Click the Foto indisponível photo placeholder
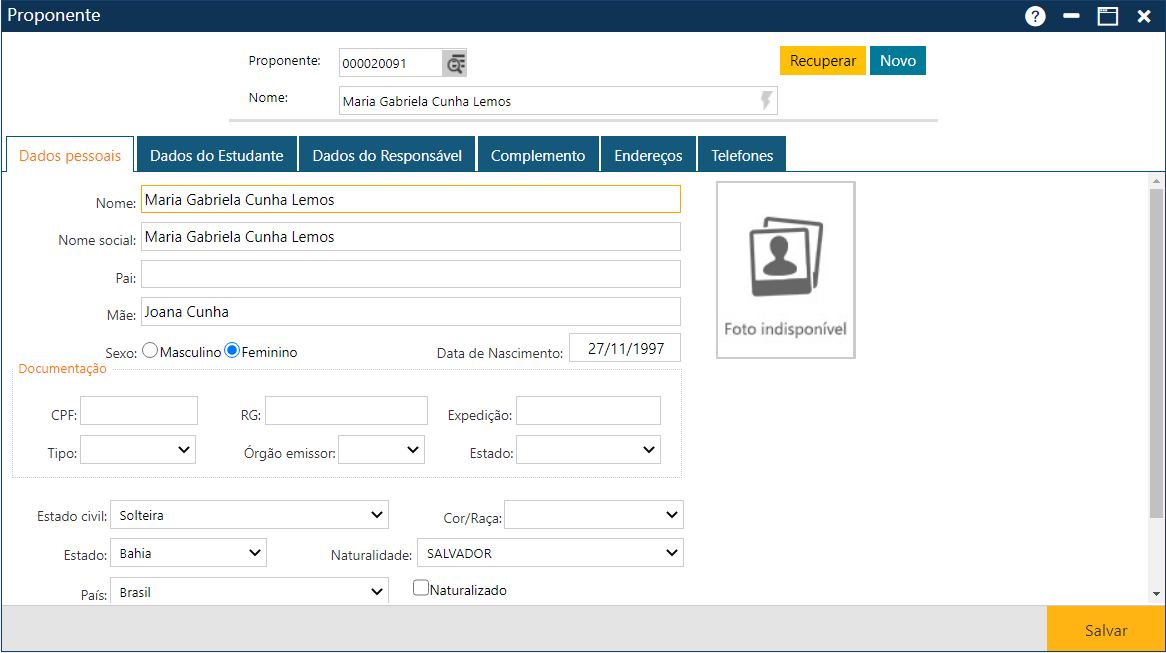Viewport: 1166px width, 653px height. (x=785, y=270)
